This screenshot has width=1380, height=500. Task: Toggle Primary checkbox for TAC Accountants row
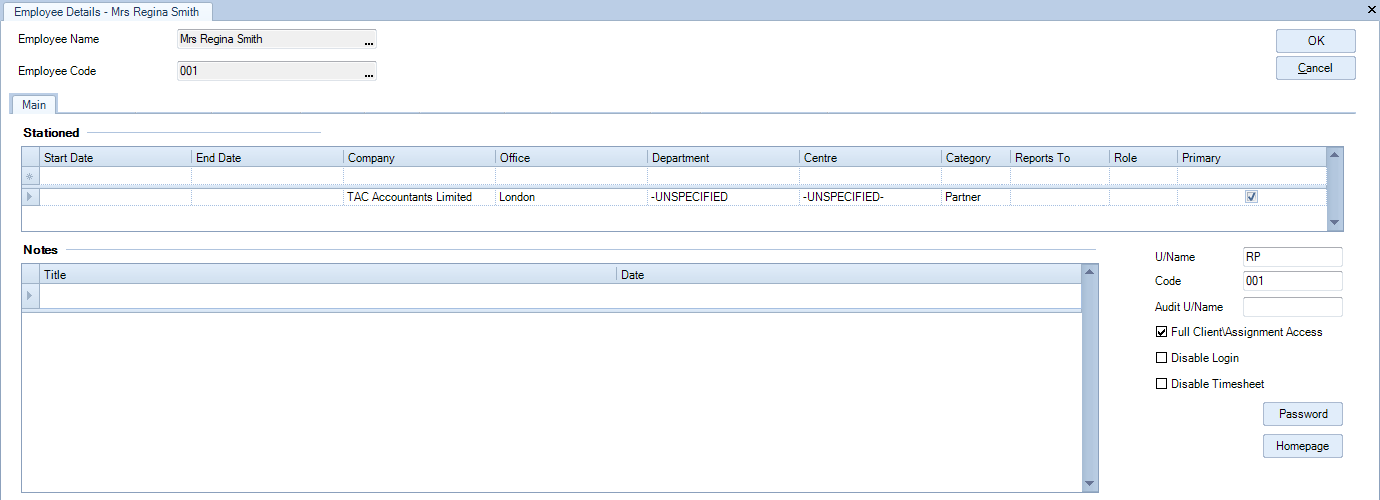[1250, 197]
